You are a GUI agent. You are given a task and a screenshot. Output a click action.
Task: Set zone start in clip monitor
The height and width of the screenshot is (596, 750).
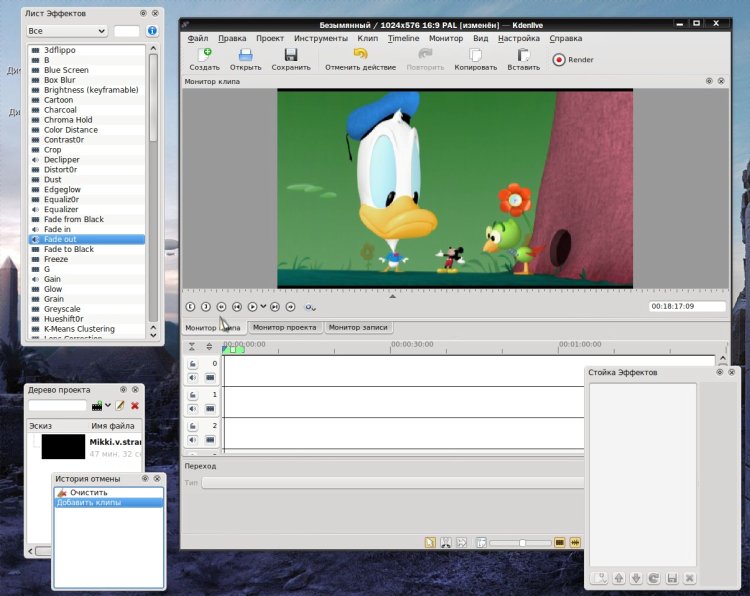[190, 307]
